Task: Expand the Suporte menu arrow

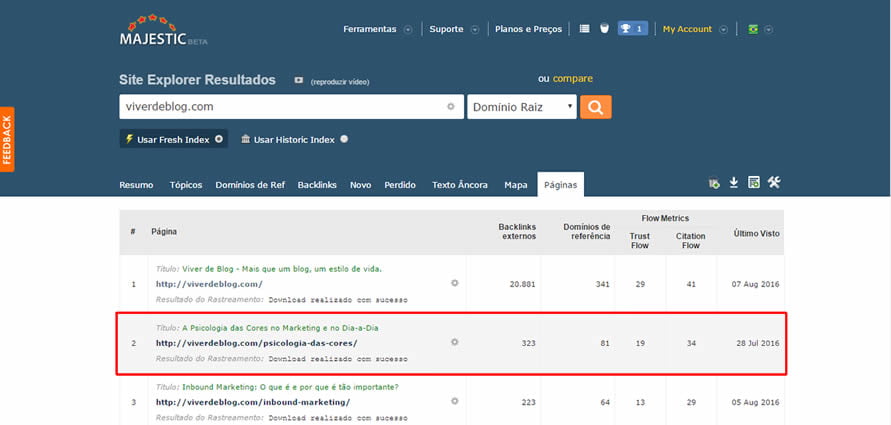Action: pyautogui.click(x=475, y=30)
